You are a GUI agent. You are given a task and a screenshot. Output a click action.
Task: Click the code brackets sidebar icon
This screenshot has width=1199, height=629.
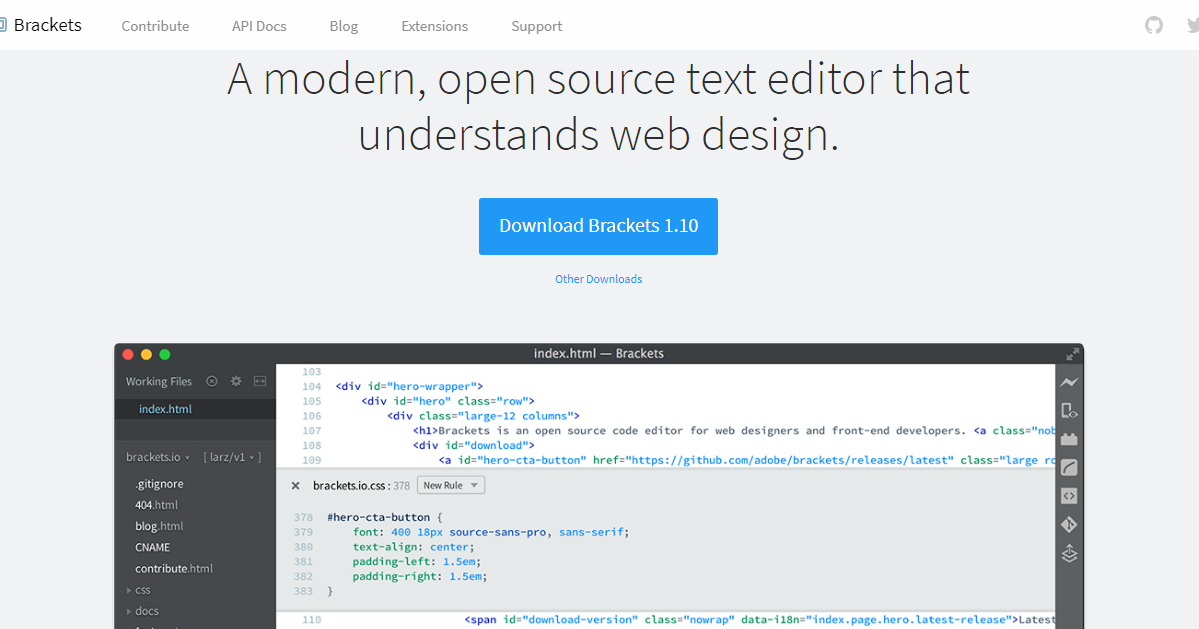(1069, 496)
